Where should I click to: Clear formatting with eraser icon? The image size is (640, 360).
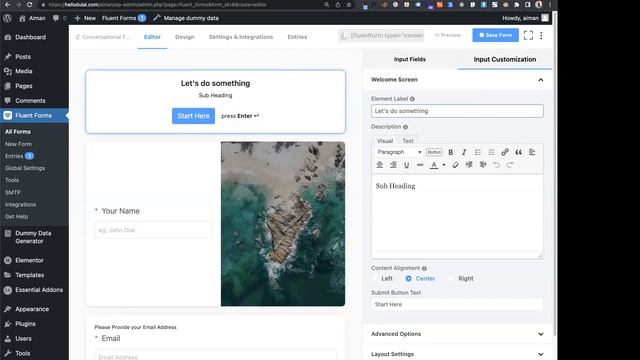(456, 165)
